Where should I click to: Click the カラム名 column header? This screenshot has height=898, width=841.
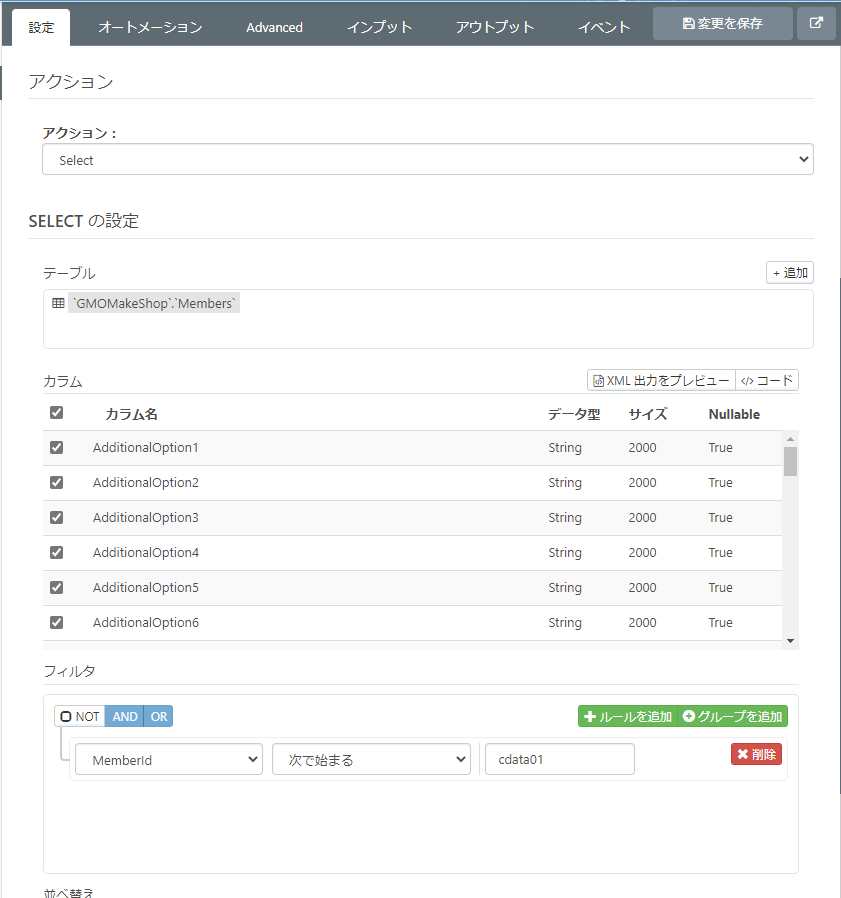[131, 414]
